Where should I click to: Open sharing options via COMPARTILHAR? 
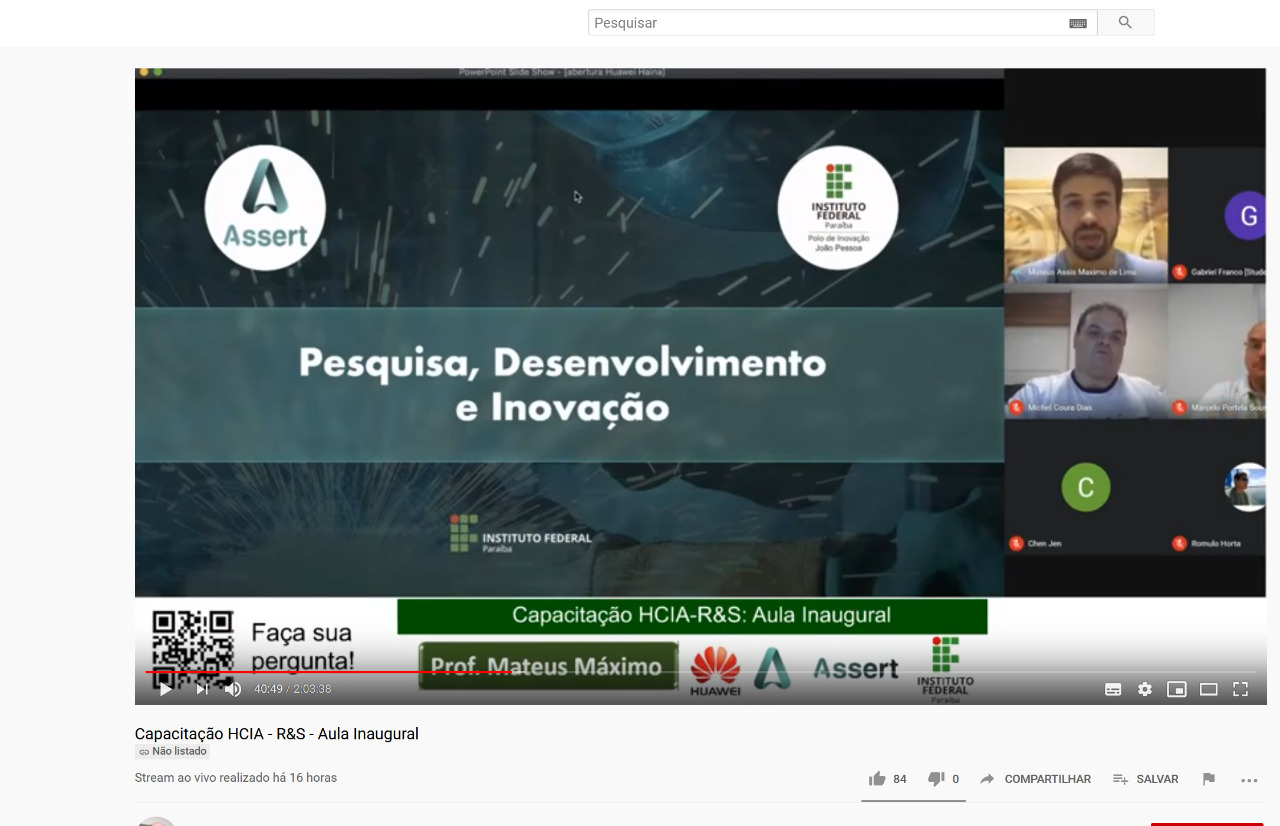[x=1035, y=778]
